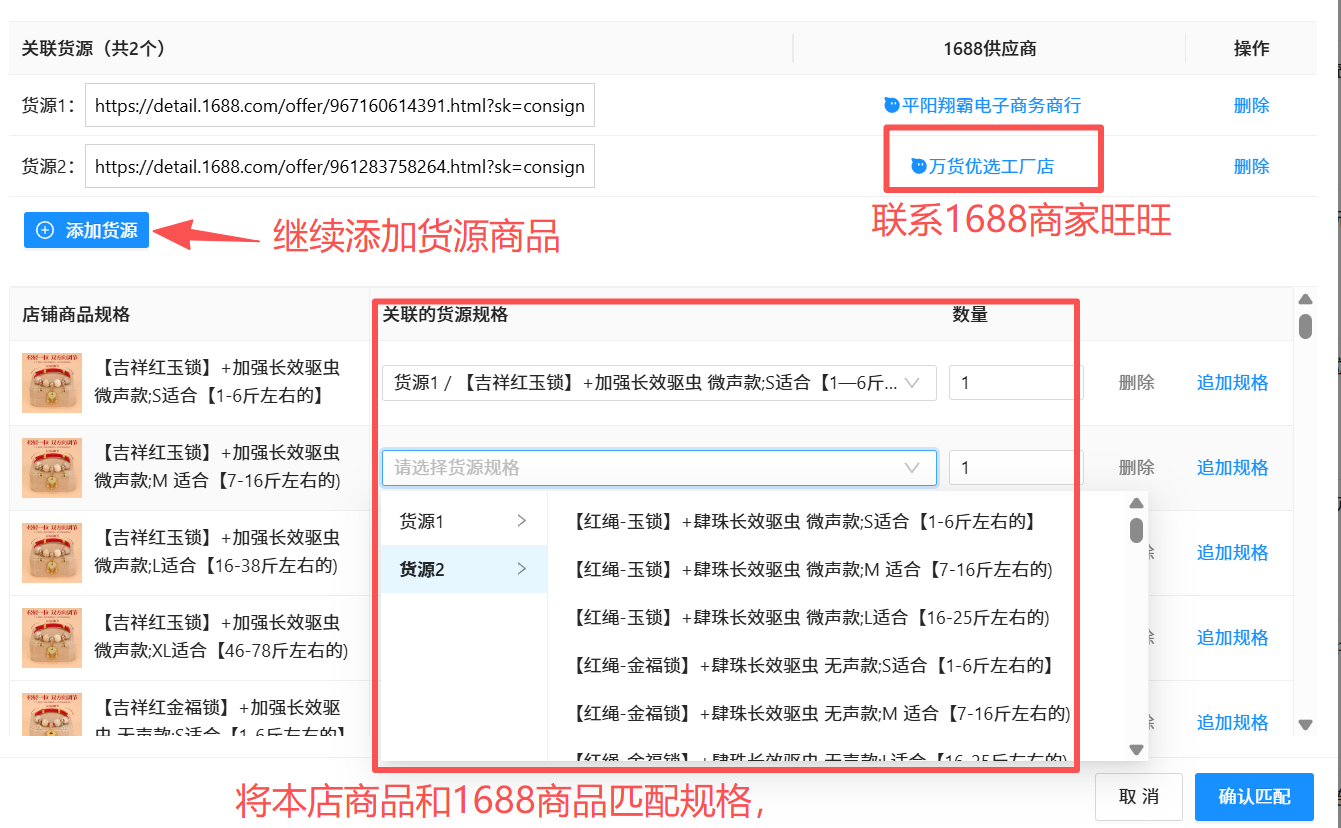Select 货源2 in the cascader menu
This screenshot has height=828, width=1341.
pyautogui.click(x=463, y=569)
